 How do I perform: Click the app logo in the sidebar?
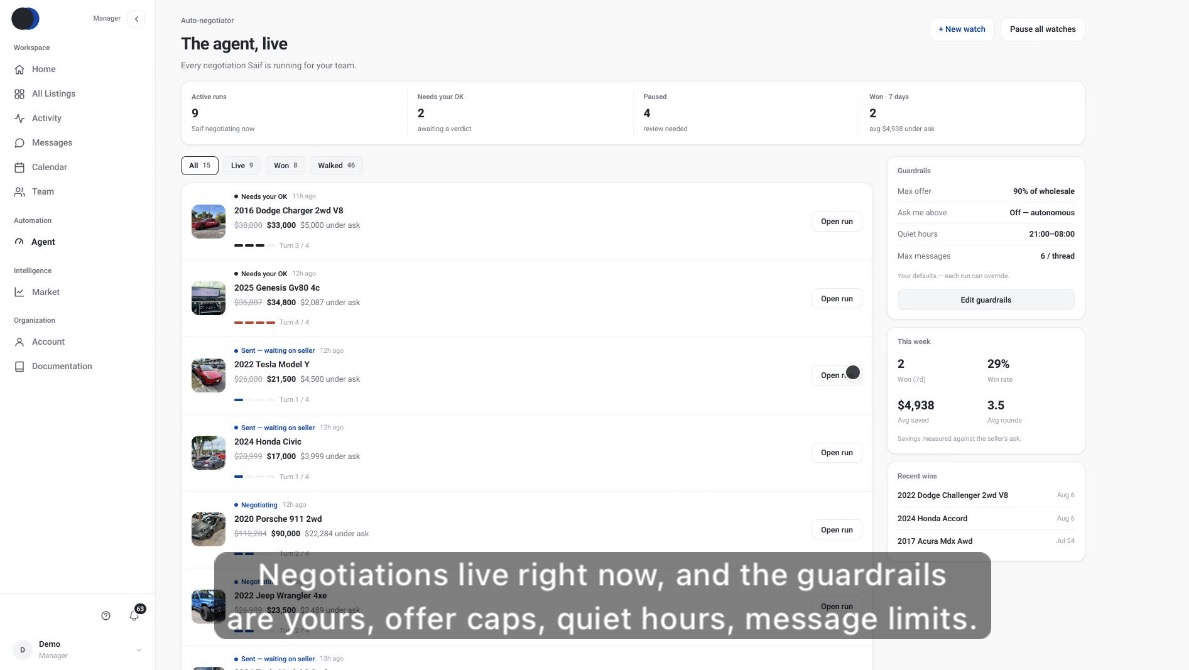[25, 18]
